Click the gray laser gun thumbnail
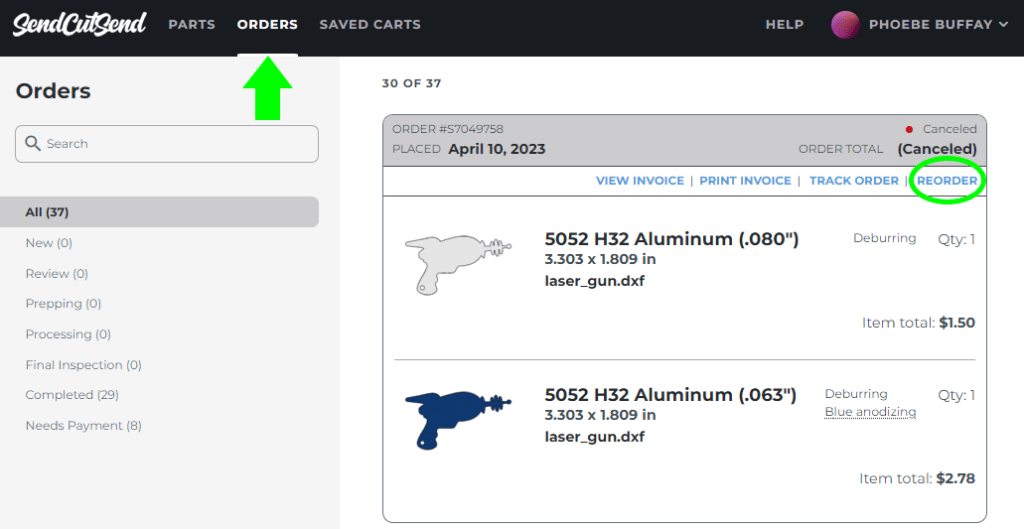Viewport: 1024px width, 529px height. point(458,264)
